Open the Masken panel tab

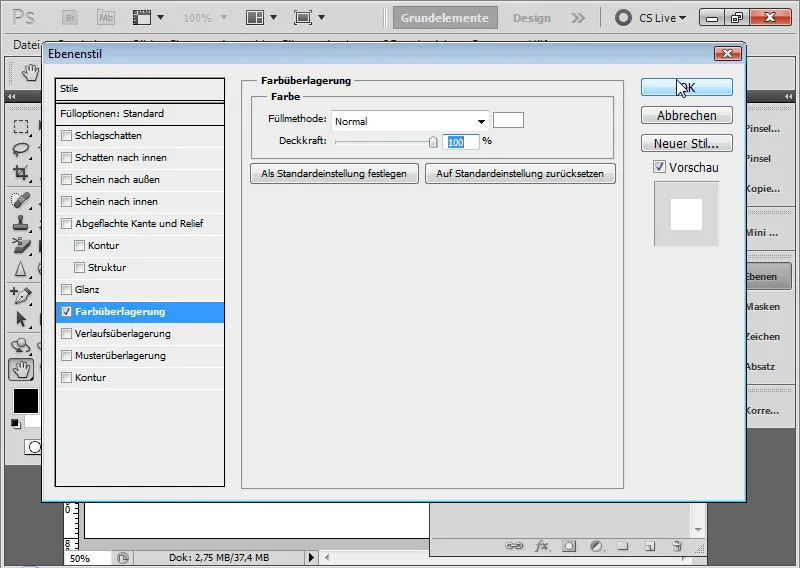tap(763, 307)
